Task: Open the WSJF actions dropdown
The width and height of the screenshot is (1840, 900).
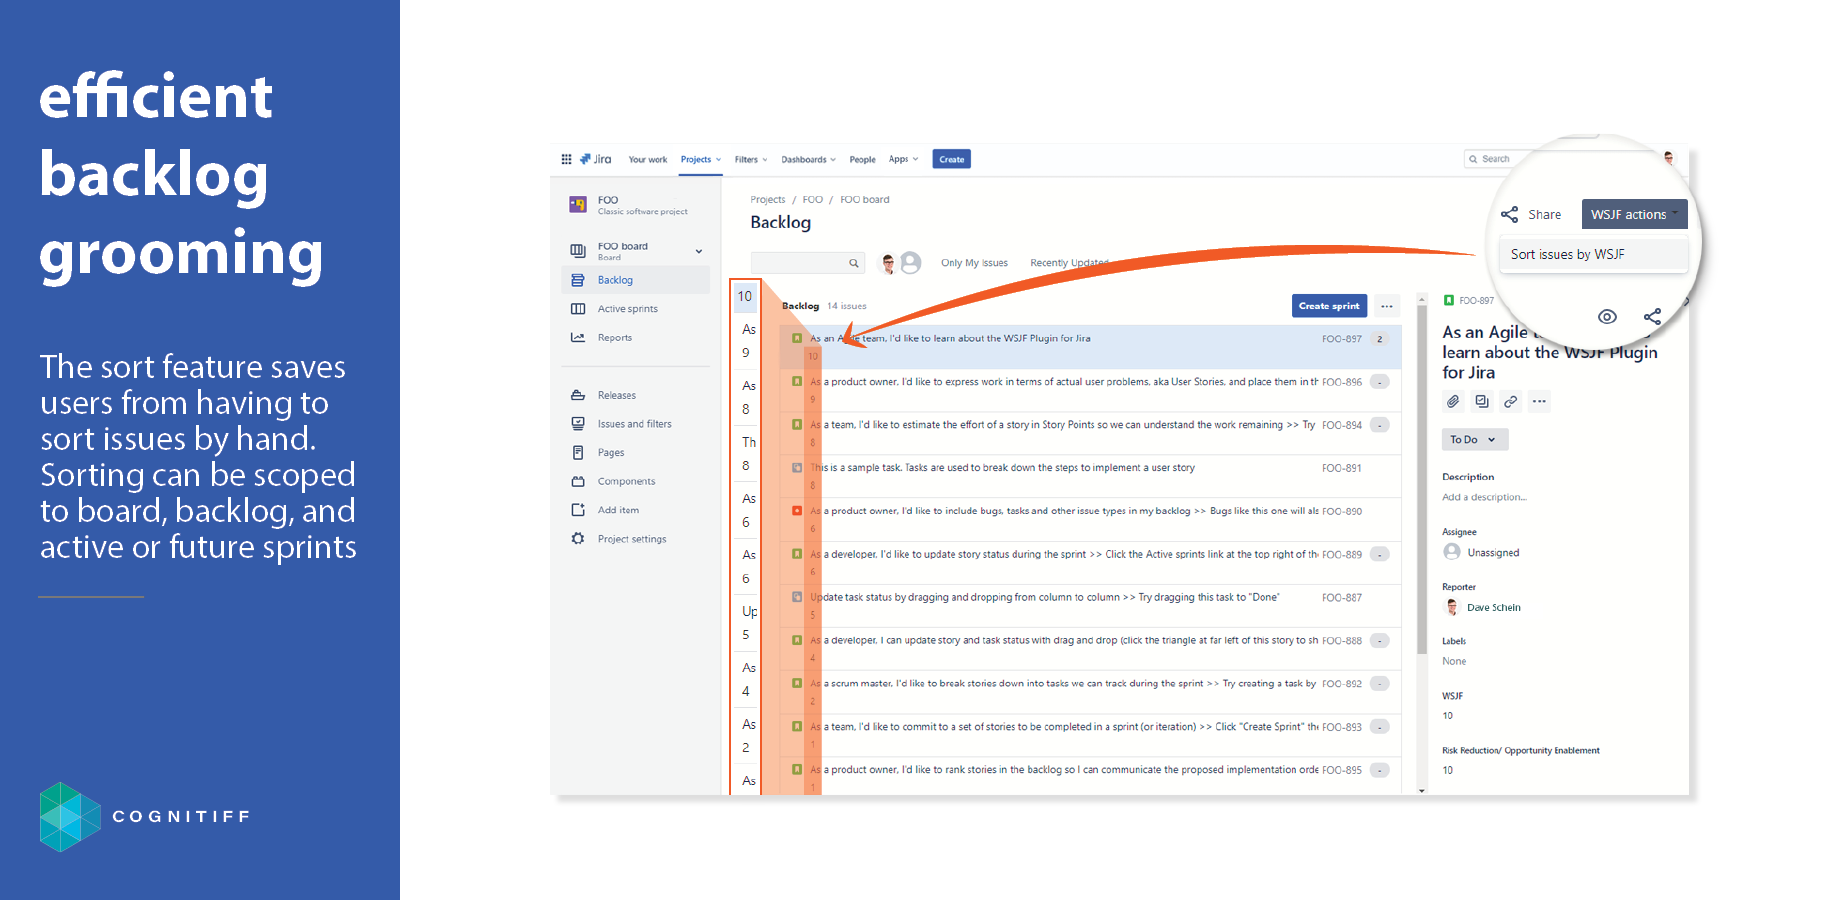Action: point(1634,214)
